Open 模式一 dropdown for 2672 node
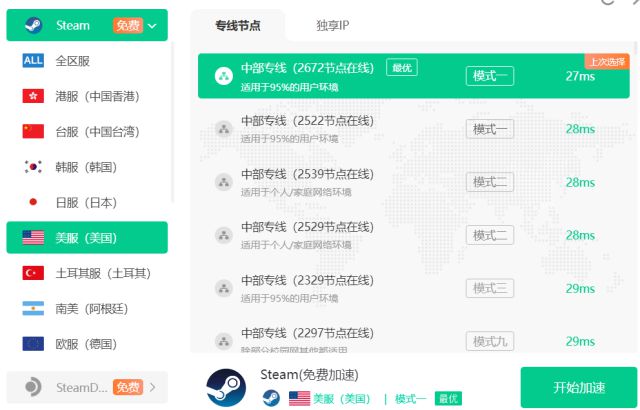The image size is (640, 410). (x=490, y=76)
